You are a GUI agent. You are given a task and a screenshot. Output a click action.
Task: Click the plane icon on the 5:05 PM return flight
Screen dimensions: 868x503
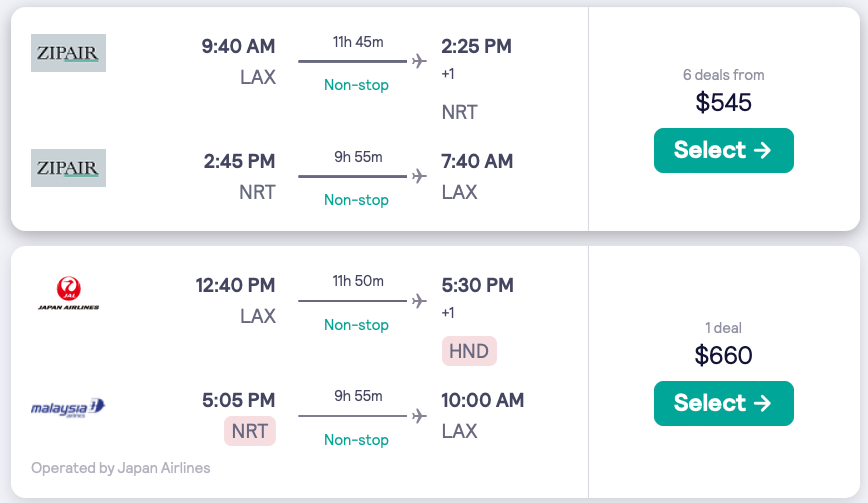point(420,416)
